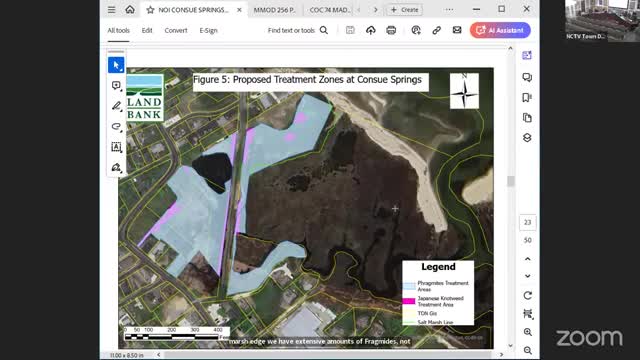Select the NOI CONSUE SPRINGS tab
Viewport: 640px width, 360px height.
193,10
